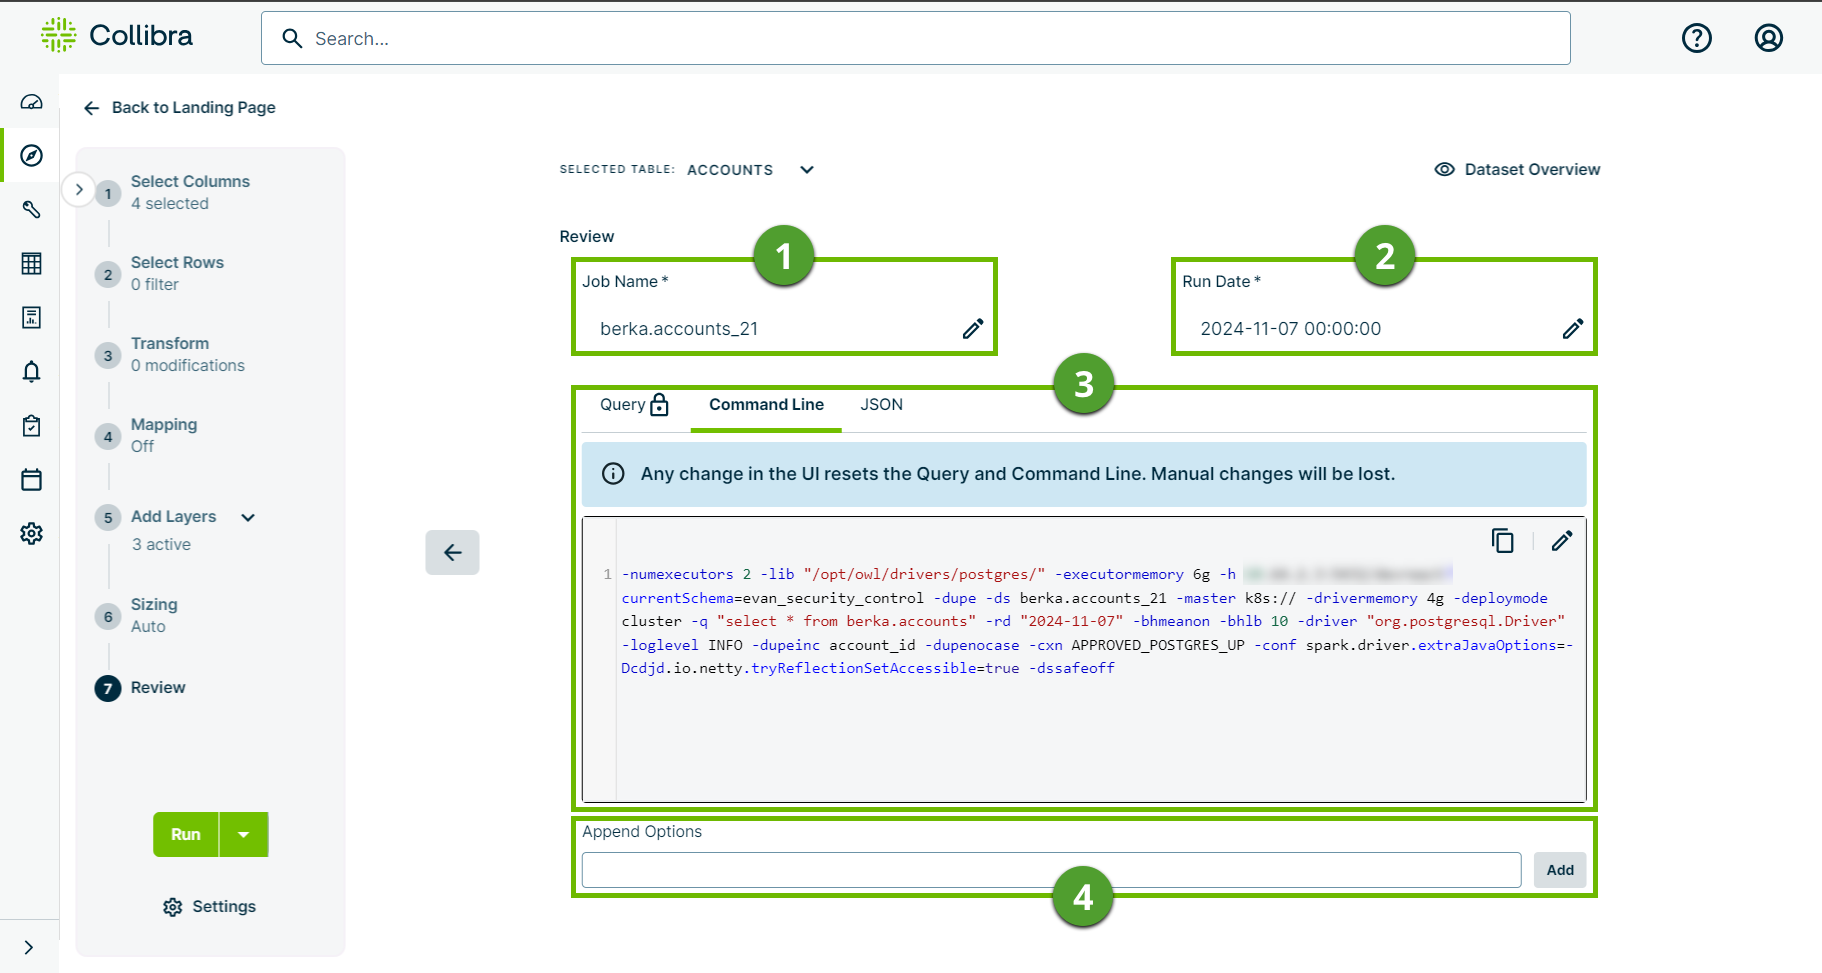Open the table grid icon in sidebar
This screenshot has width=1822, height=973.
pyautogui.click(x=31, y=263)
